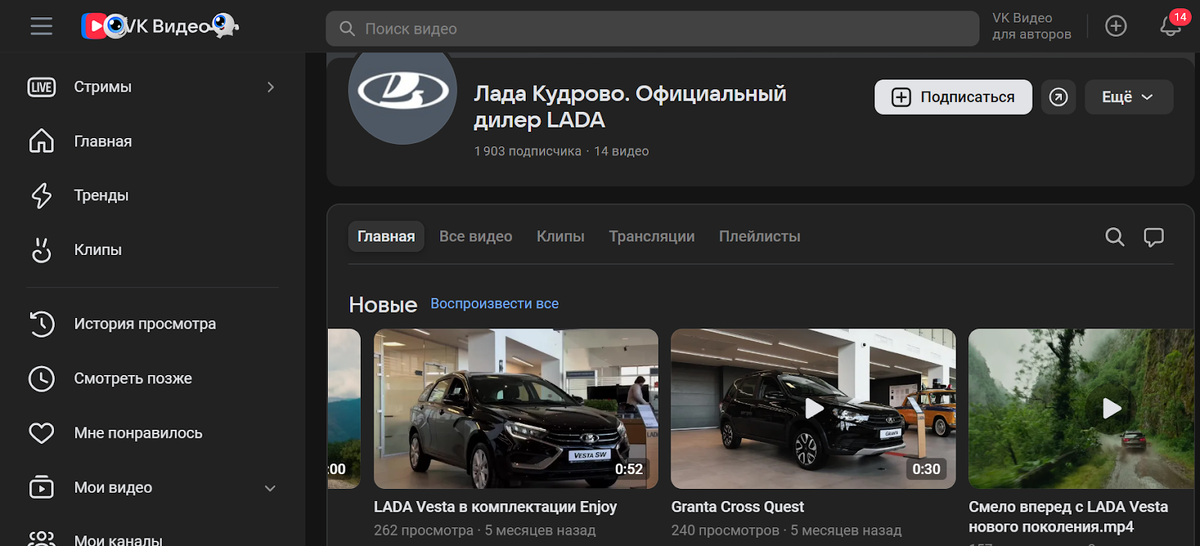Open Клипы in the sidebar
Image resolution: width=1200 pixels, height=546 pixels.
pyautogui.click(x=97, y=250)
